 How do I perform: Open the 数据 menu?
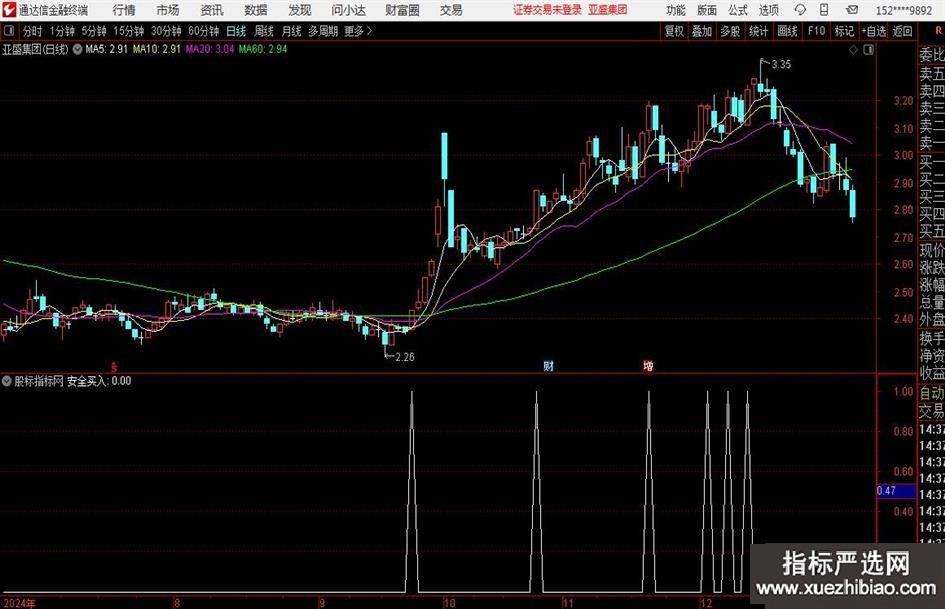pos(256,10)
